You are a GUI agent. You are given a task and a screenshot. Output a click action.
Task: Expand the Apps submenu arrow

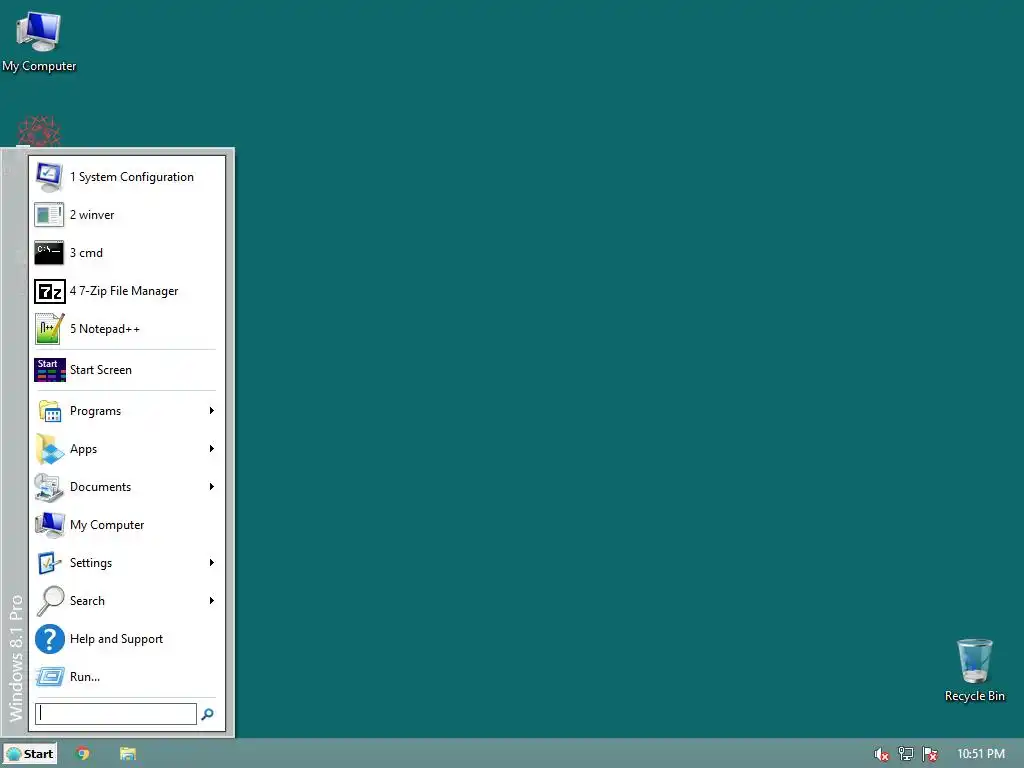[212, 449]
